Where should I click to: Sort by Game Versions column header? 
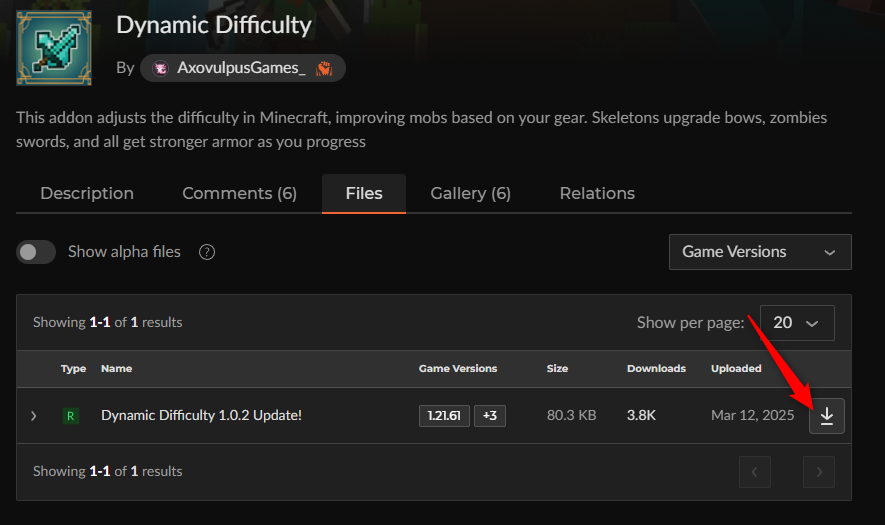(458, 369)
